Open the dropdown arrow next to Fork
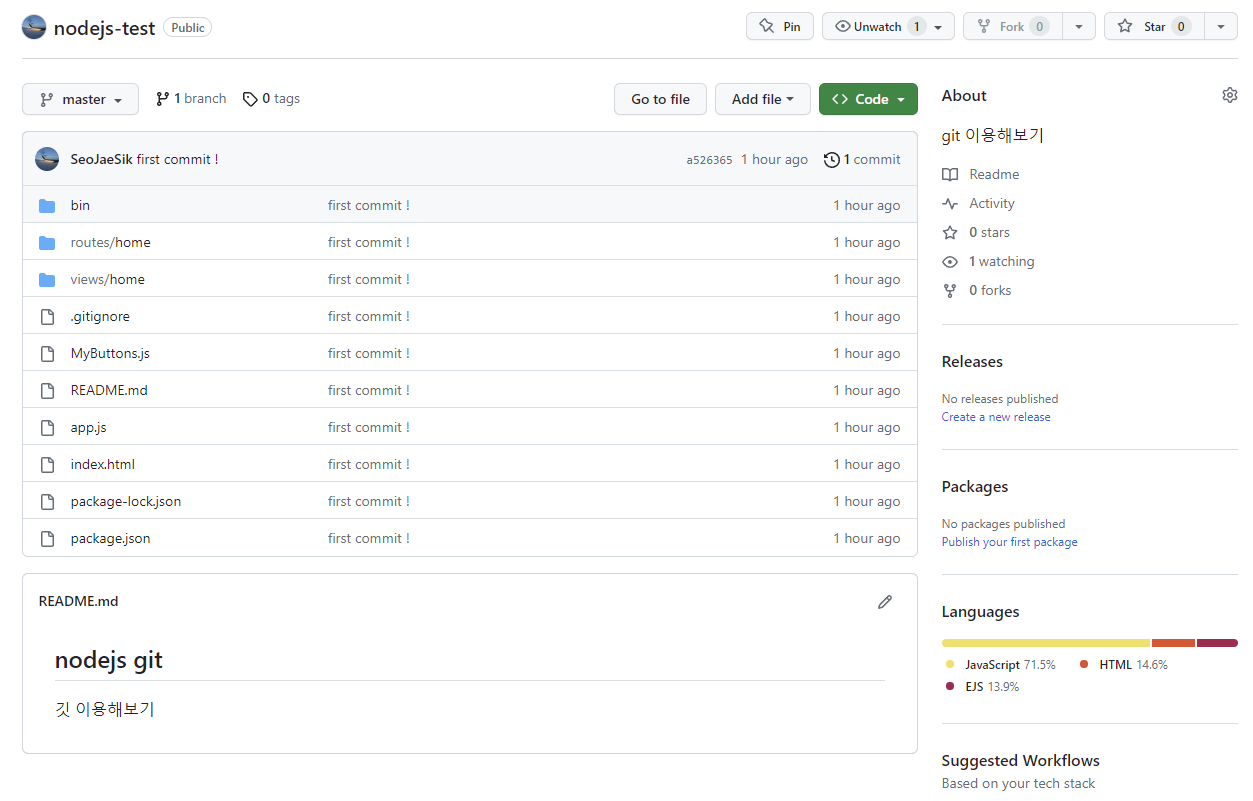Image resolution: width=1253 pixels, height=801 pixels. coord(1078,27)
